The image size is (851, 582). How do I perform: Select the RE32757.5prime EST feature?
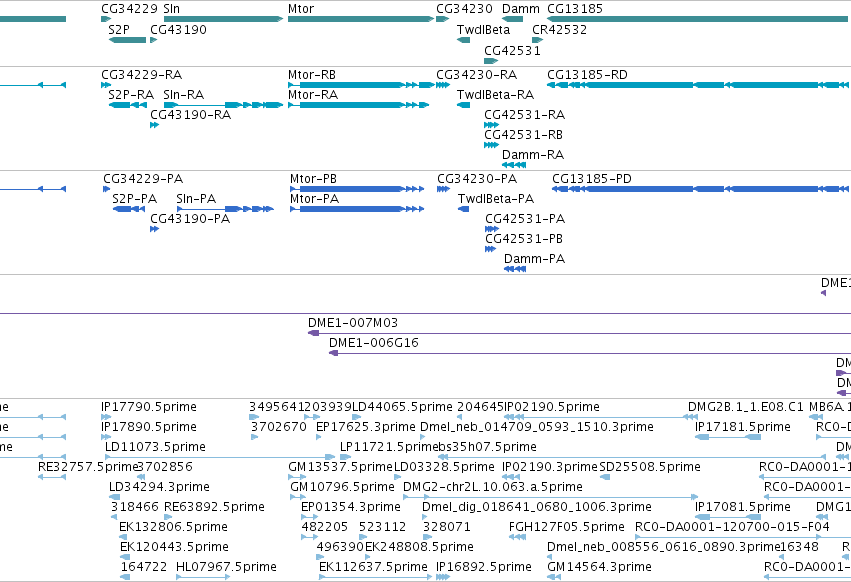52,477
